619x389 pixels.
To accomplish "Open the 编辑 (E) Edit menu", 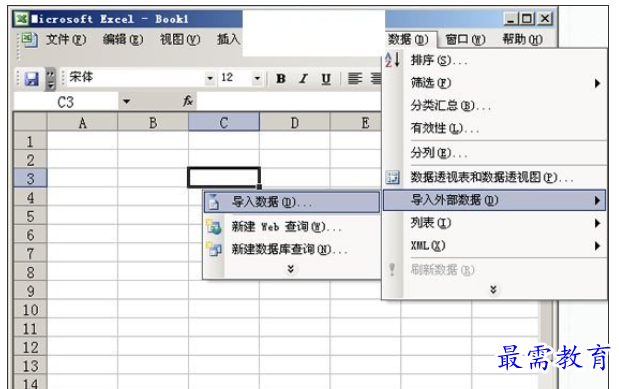I will coord(123,39).
